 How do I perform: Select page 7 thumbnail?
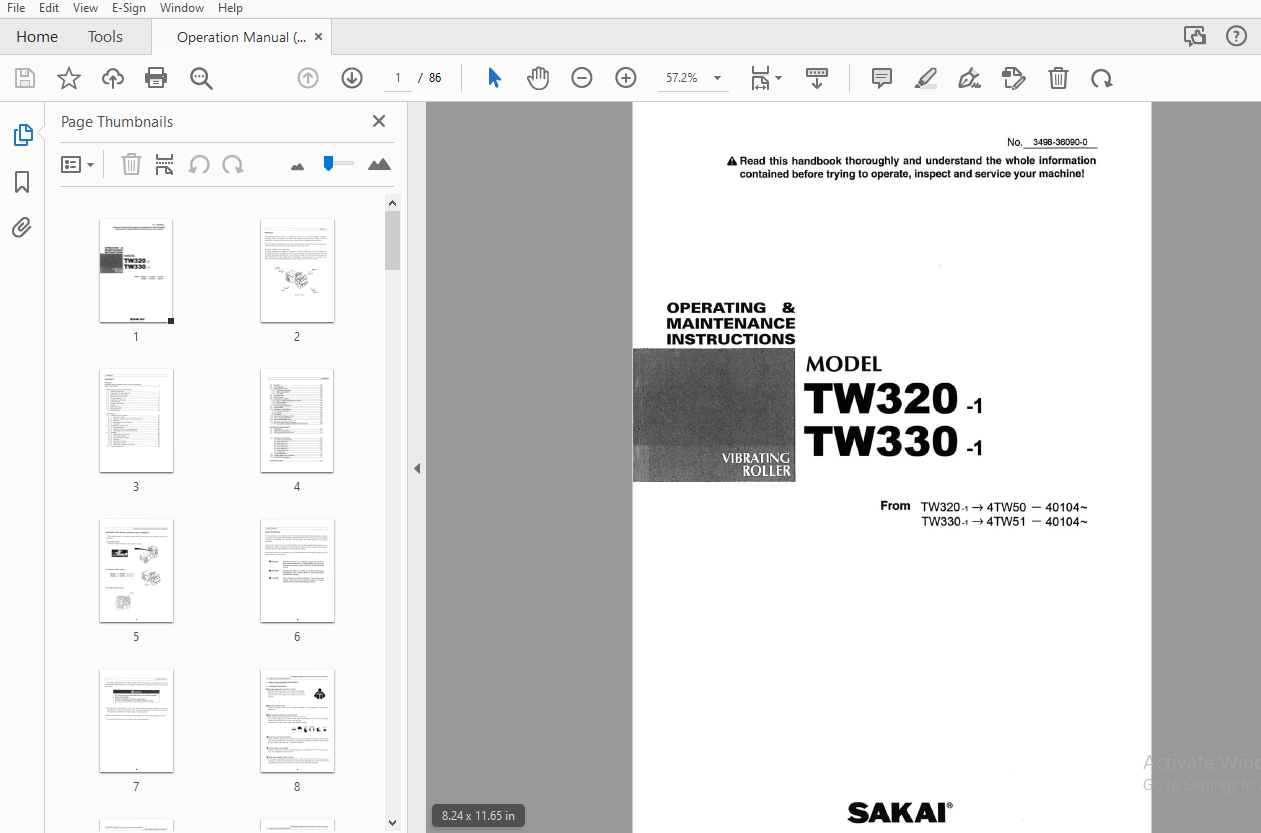(x=136, y=721)
